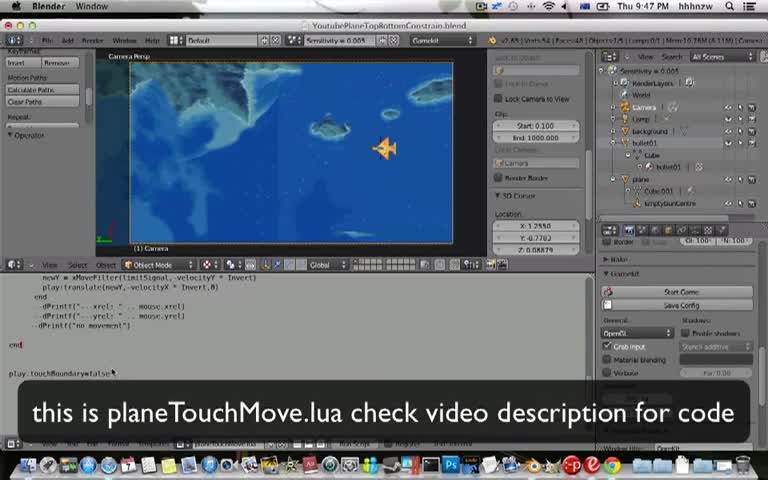Open the Stencil additive shadows dropdown

tap(716, 347)
